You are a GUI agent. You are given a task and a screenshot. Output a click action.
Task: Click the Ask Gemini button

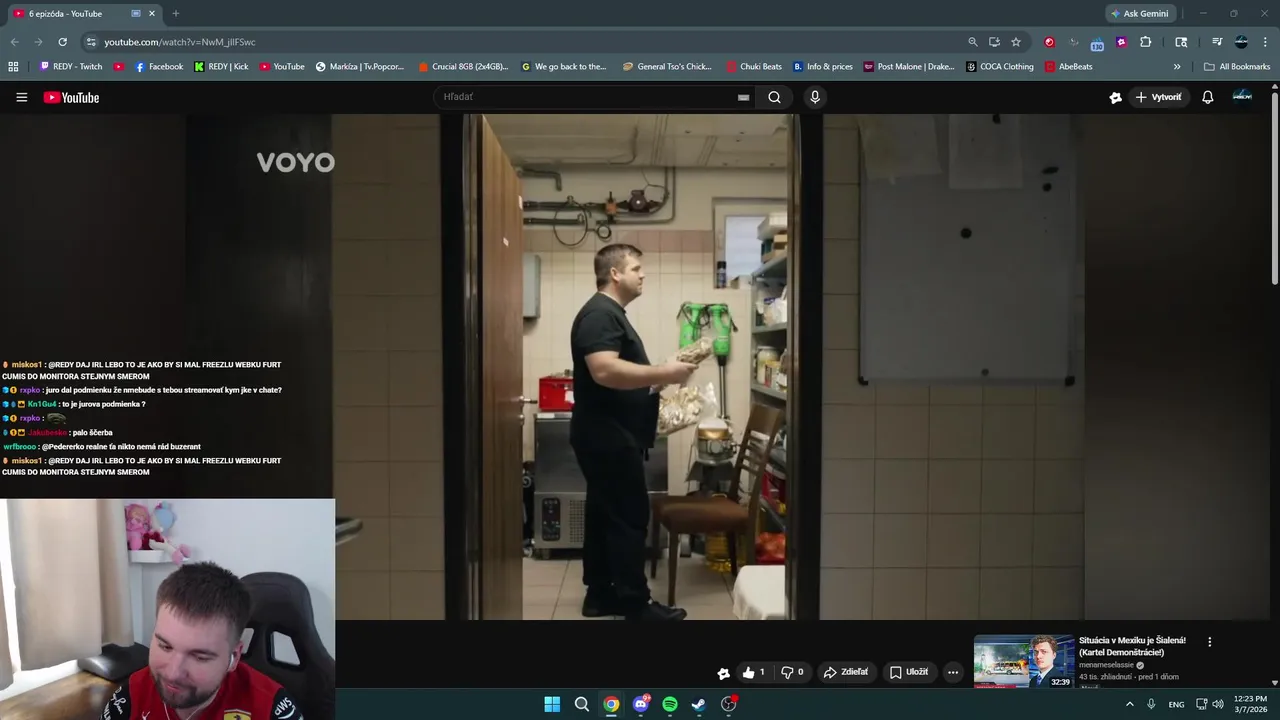pos(1139,14)
